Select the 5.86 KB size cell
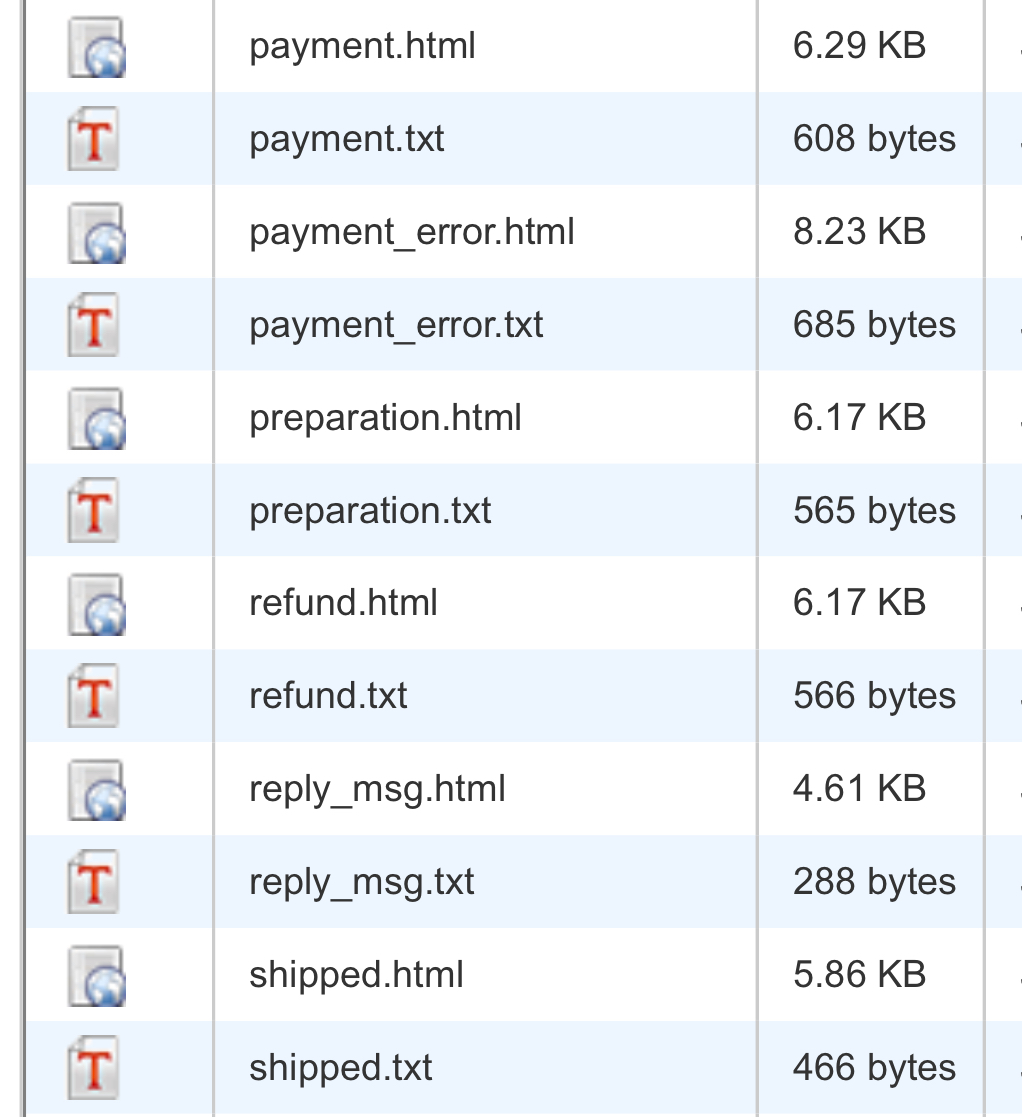The image size is (1022, 1117). tap(859, 975)
